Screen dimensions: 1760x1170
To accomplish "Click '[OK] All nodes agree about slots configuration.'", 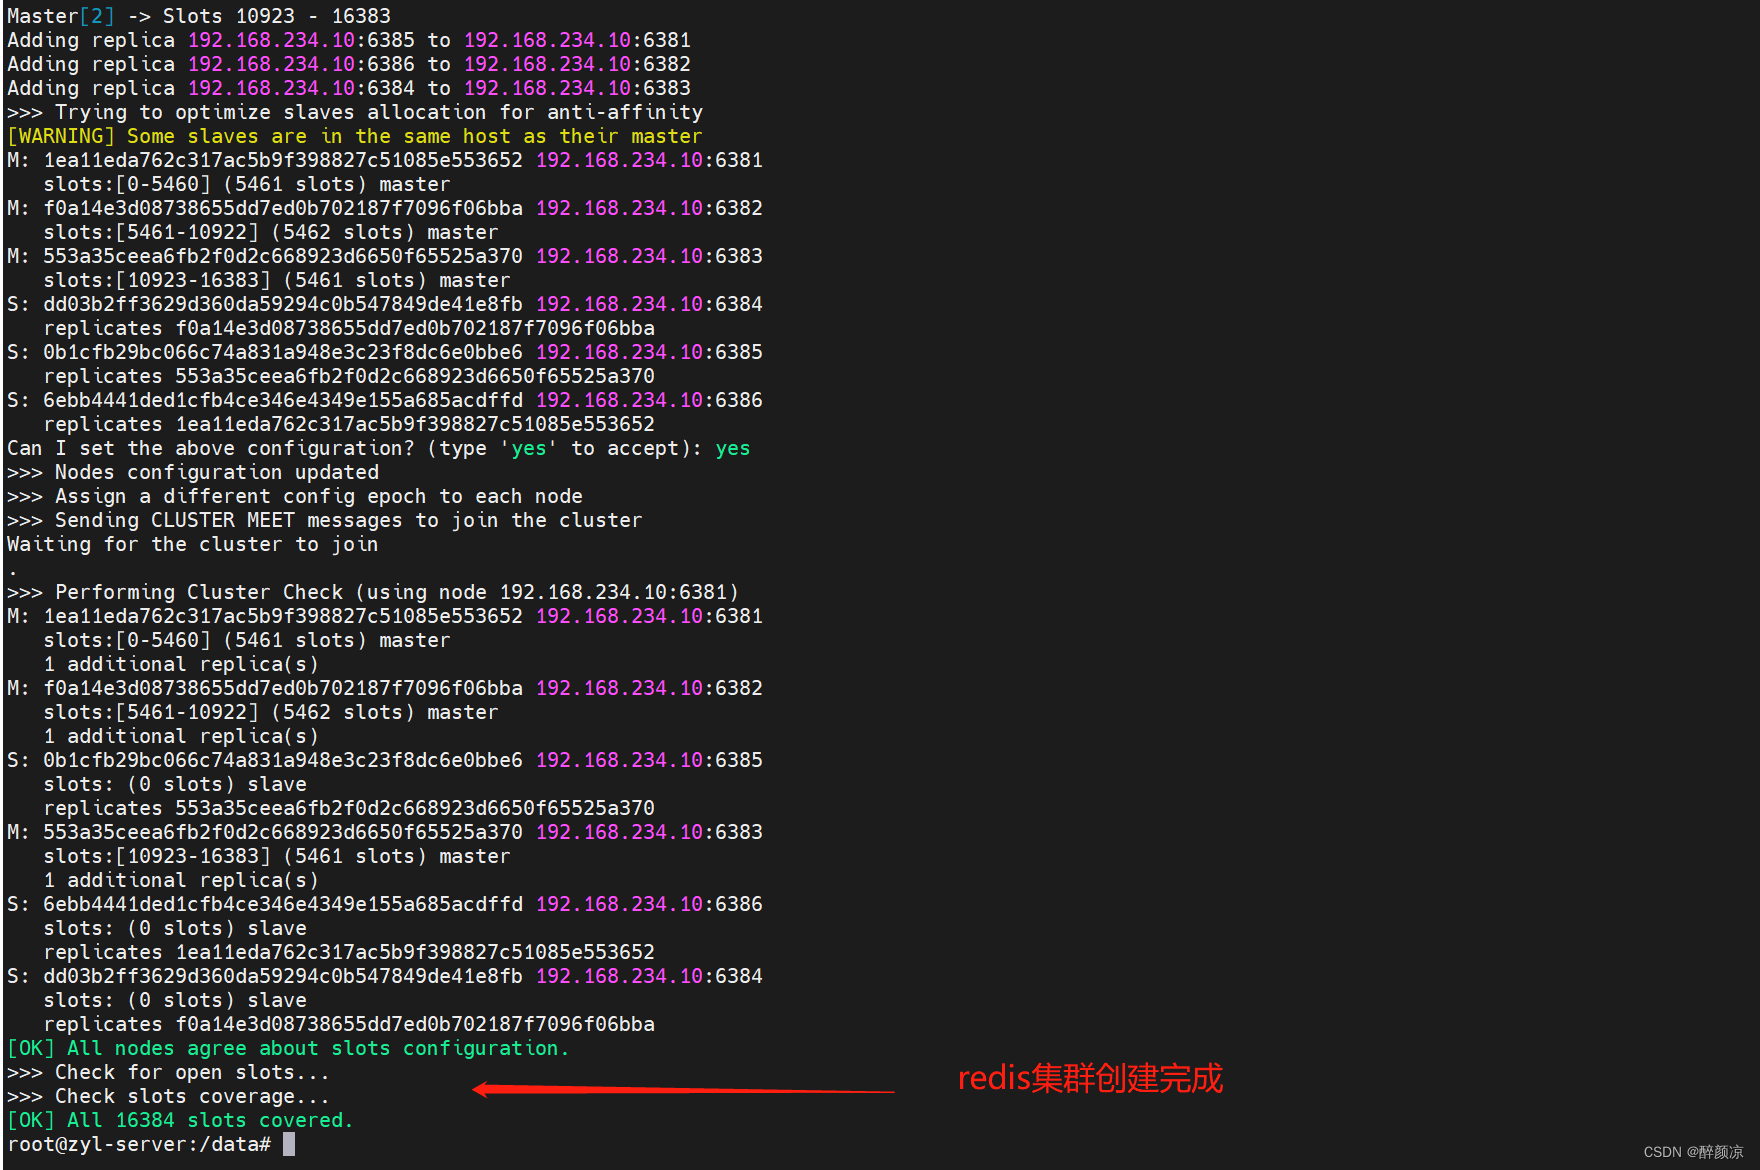I will 288,1048.
